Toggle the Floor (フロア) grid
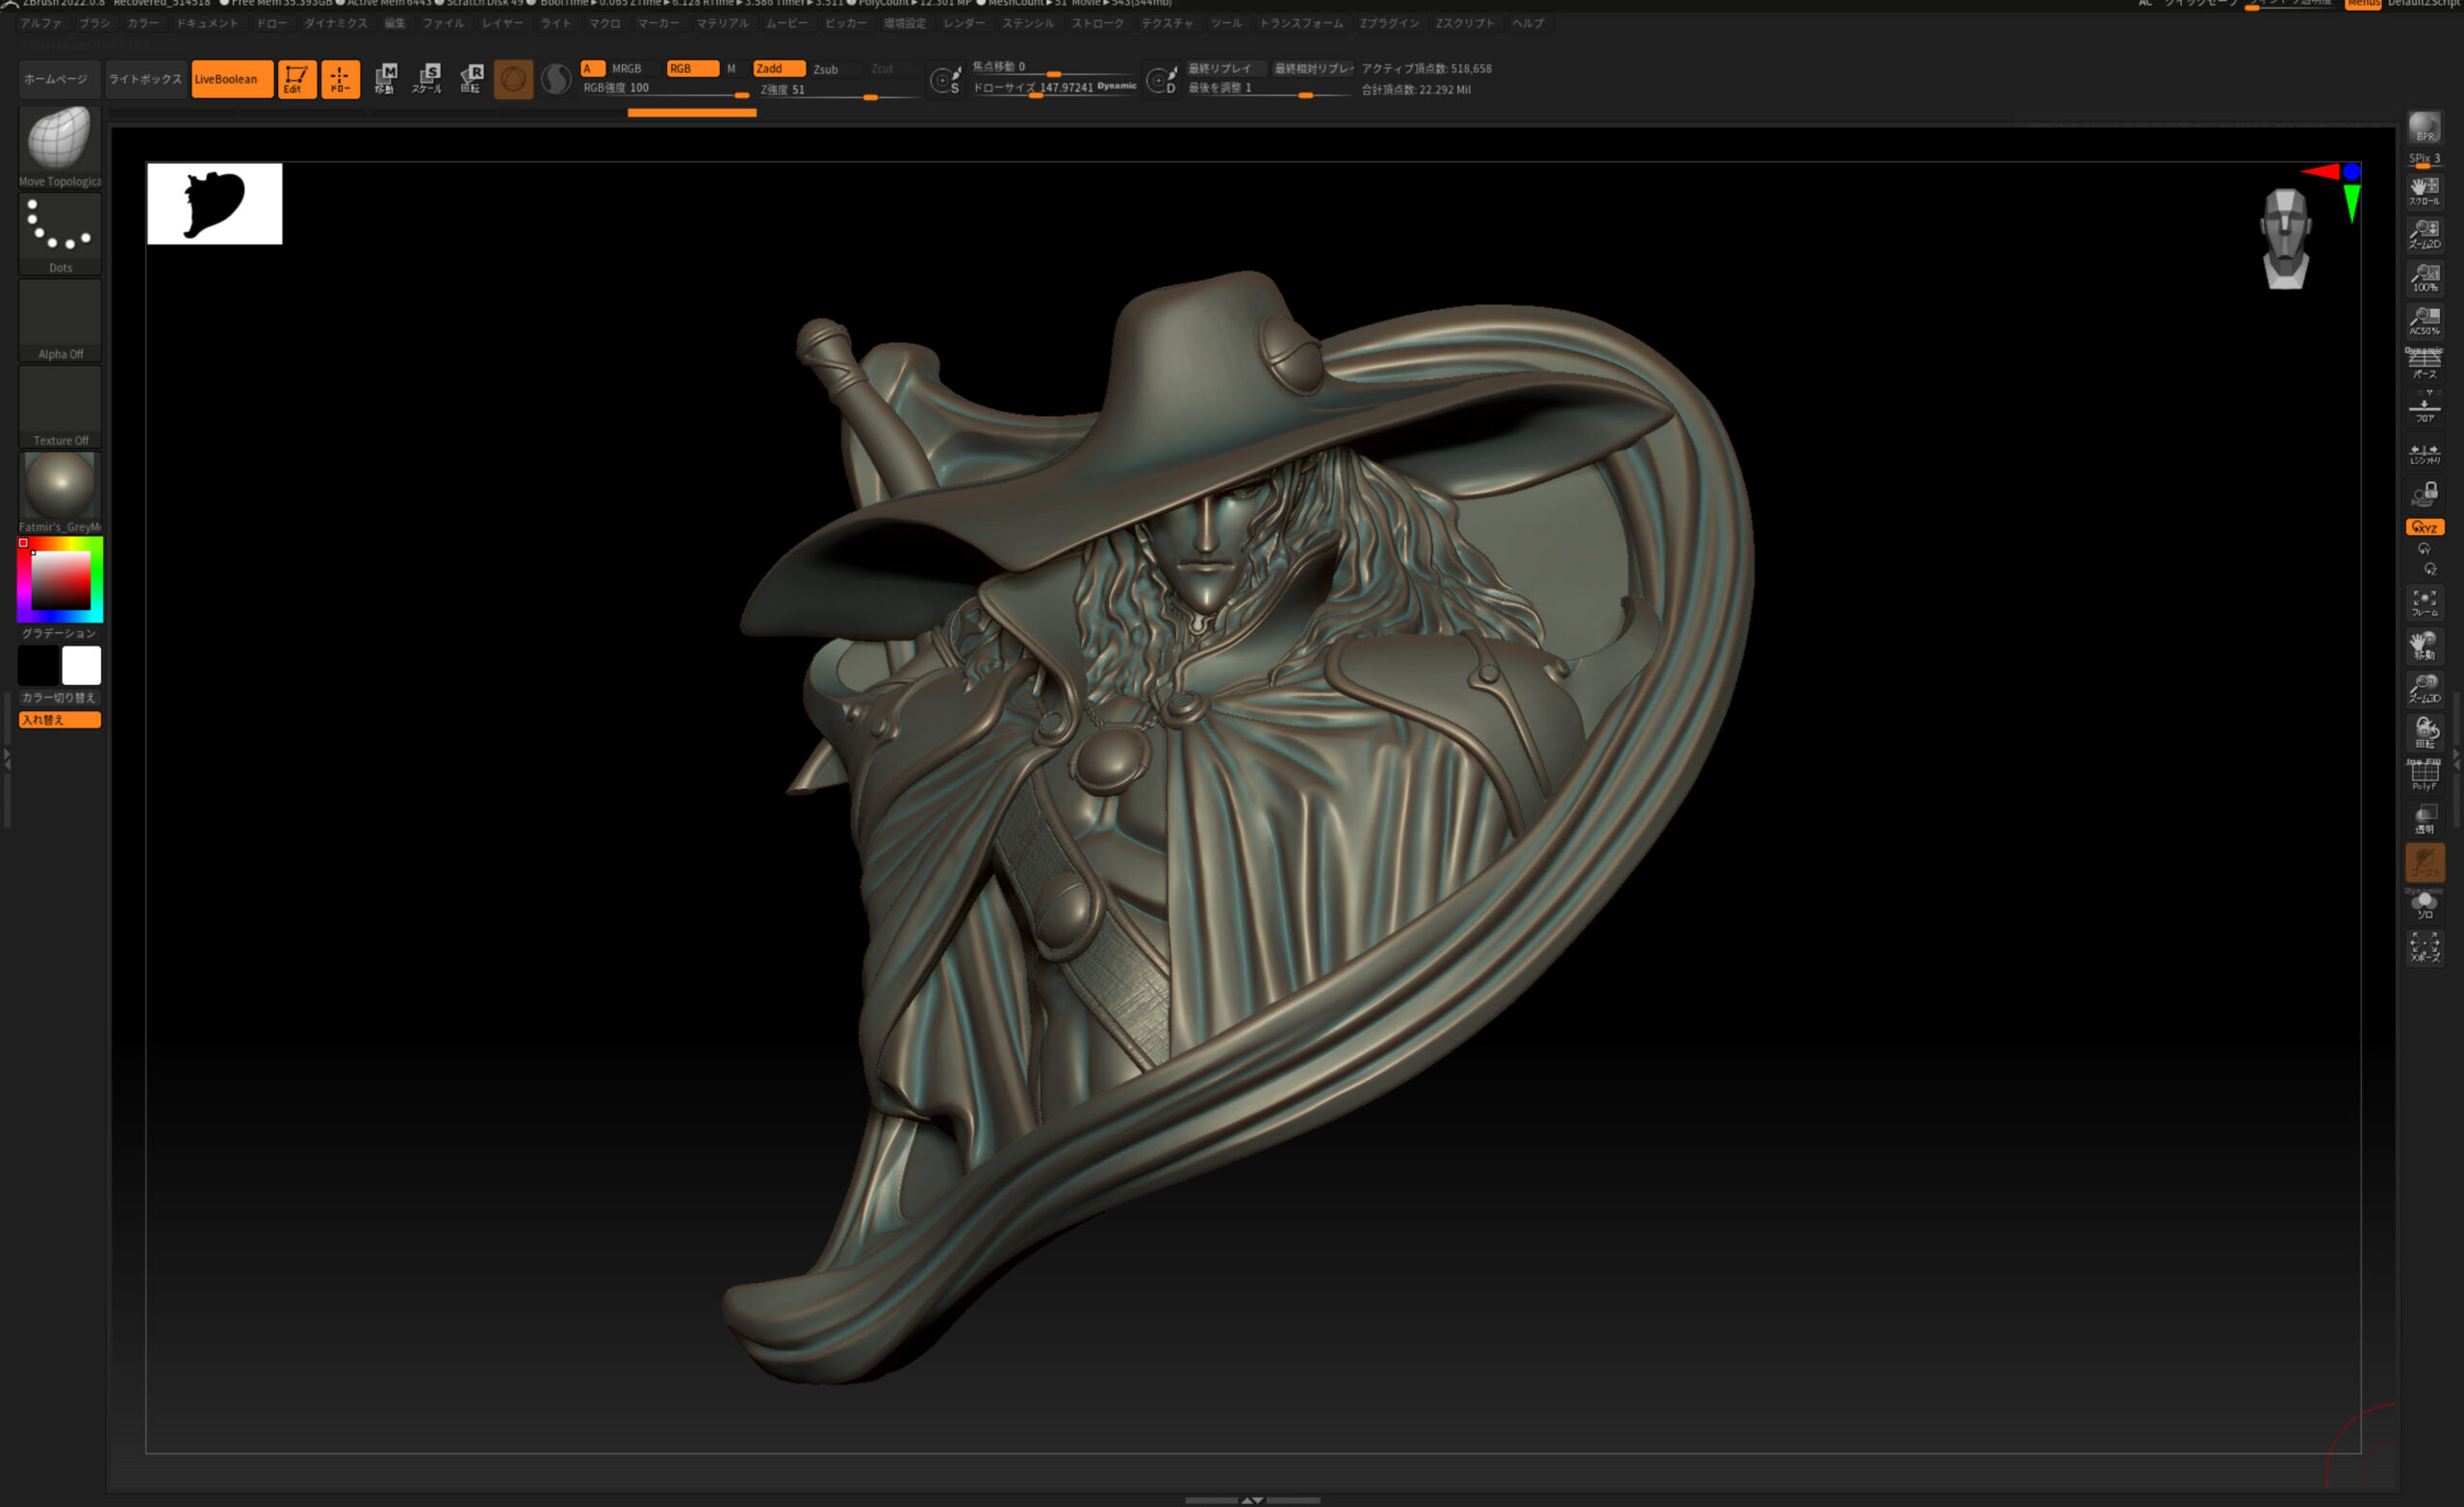 (2424, 406)
